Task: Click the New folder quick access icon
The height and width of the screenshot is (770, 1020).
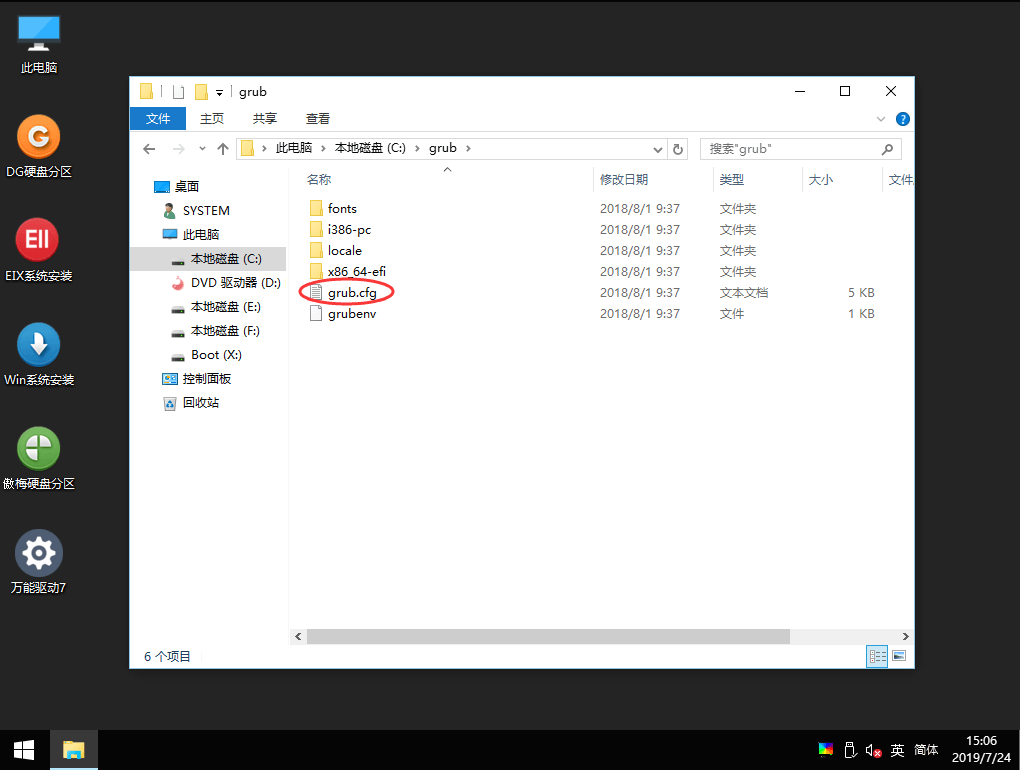Action: (202, 92)
